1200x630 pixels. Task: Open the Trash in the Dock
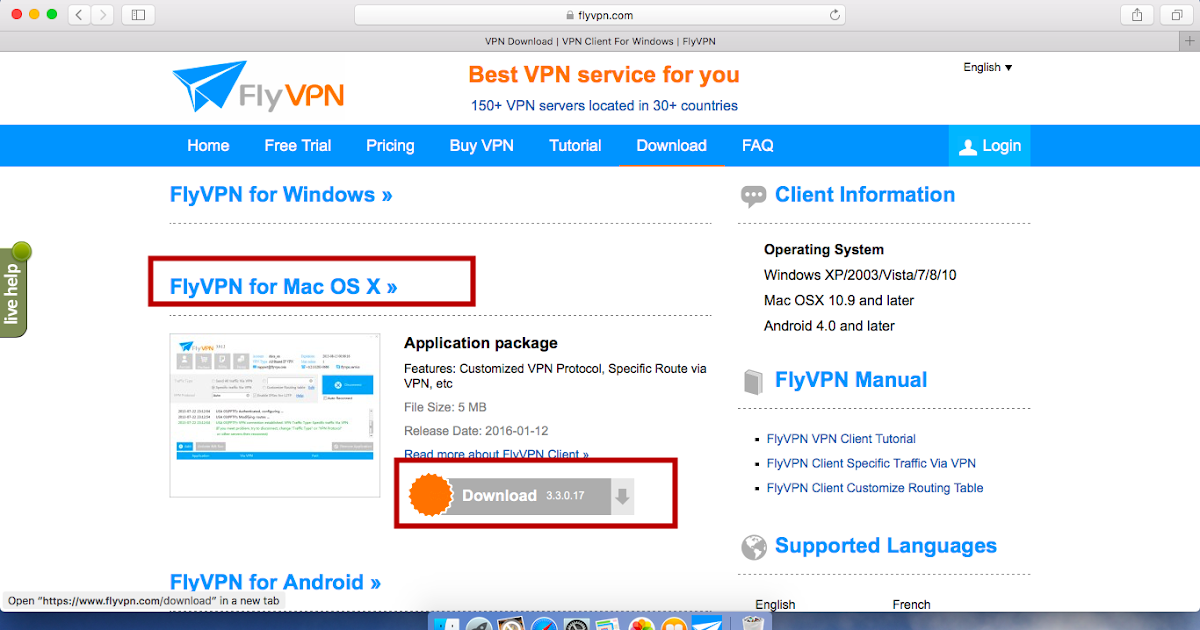coord(752,624)
